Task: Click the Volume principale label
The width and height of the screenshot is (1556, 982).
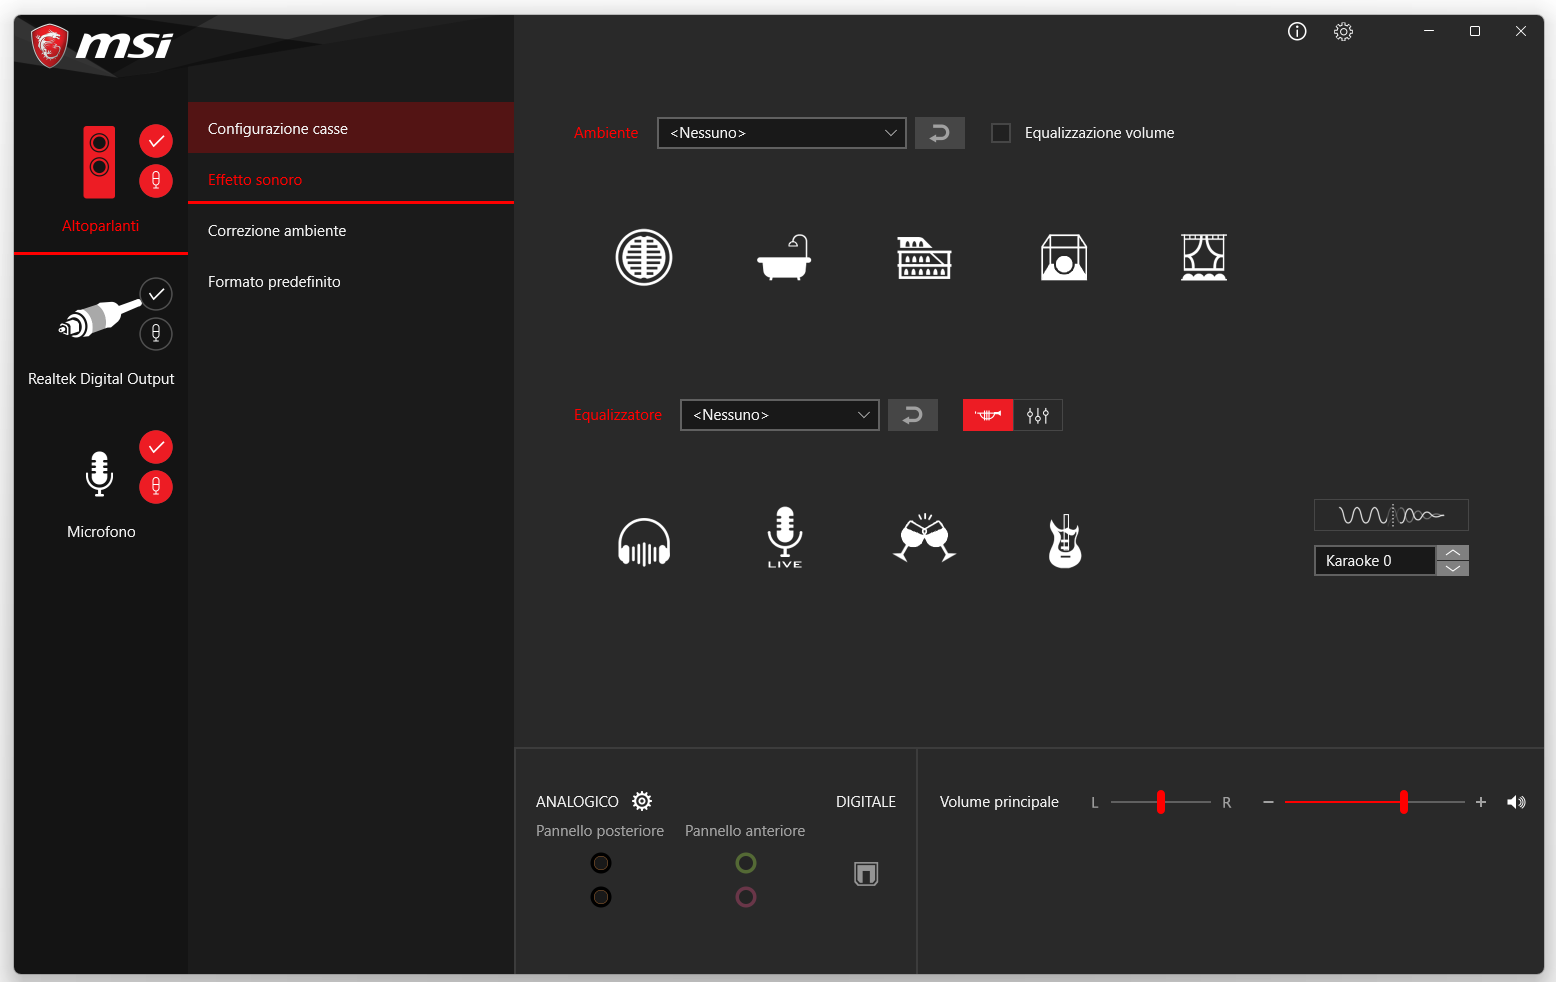Action: click(x=999, y=802)
